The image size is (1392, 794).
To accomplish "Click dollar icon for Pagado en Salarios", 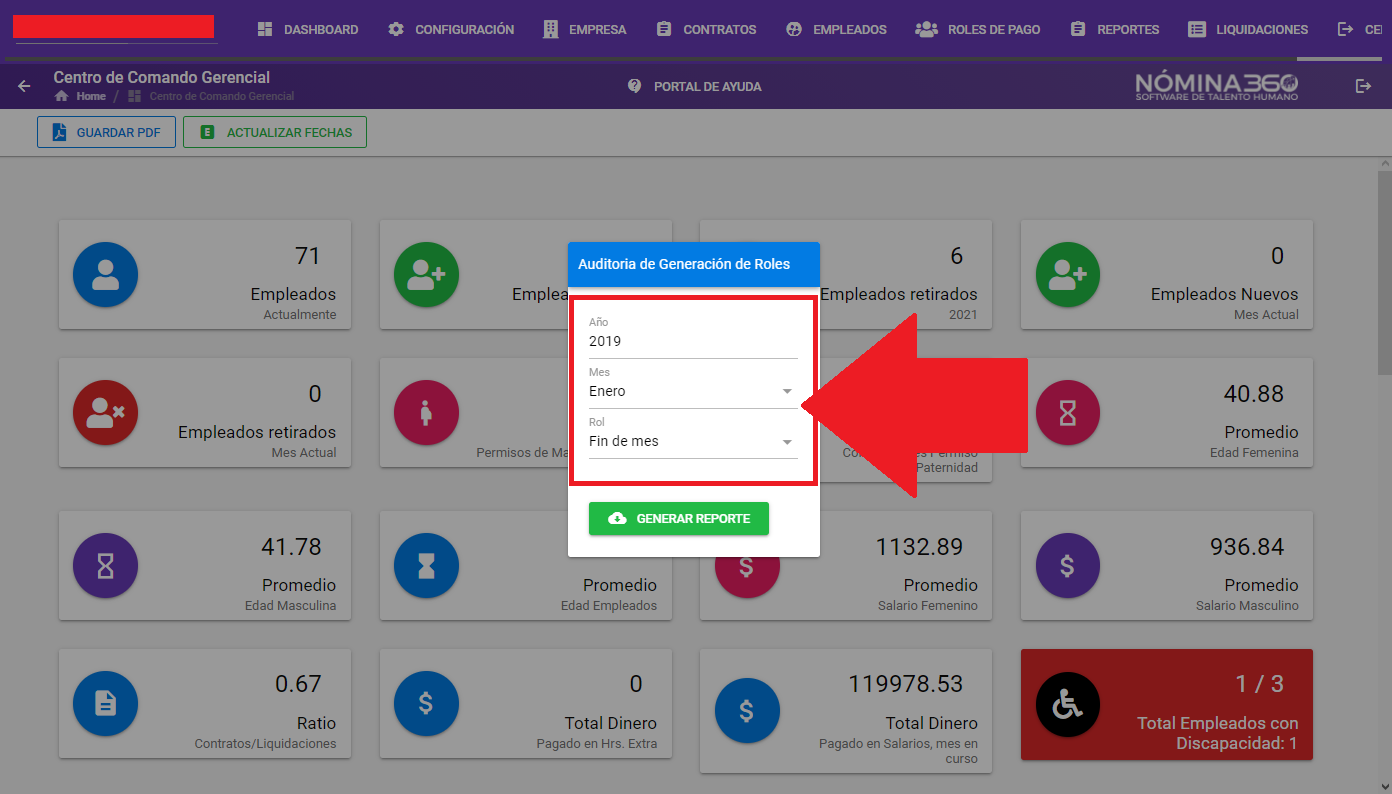I will 747,710.
